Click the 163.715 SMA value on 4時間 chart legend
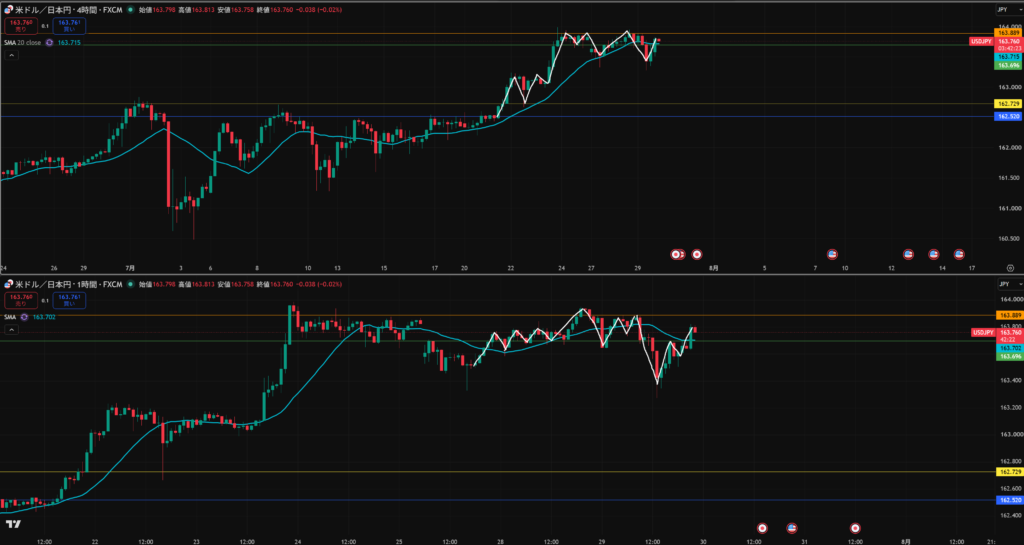This screenshot has width=1024, height=545. tap(69, 42)
